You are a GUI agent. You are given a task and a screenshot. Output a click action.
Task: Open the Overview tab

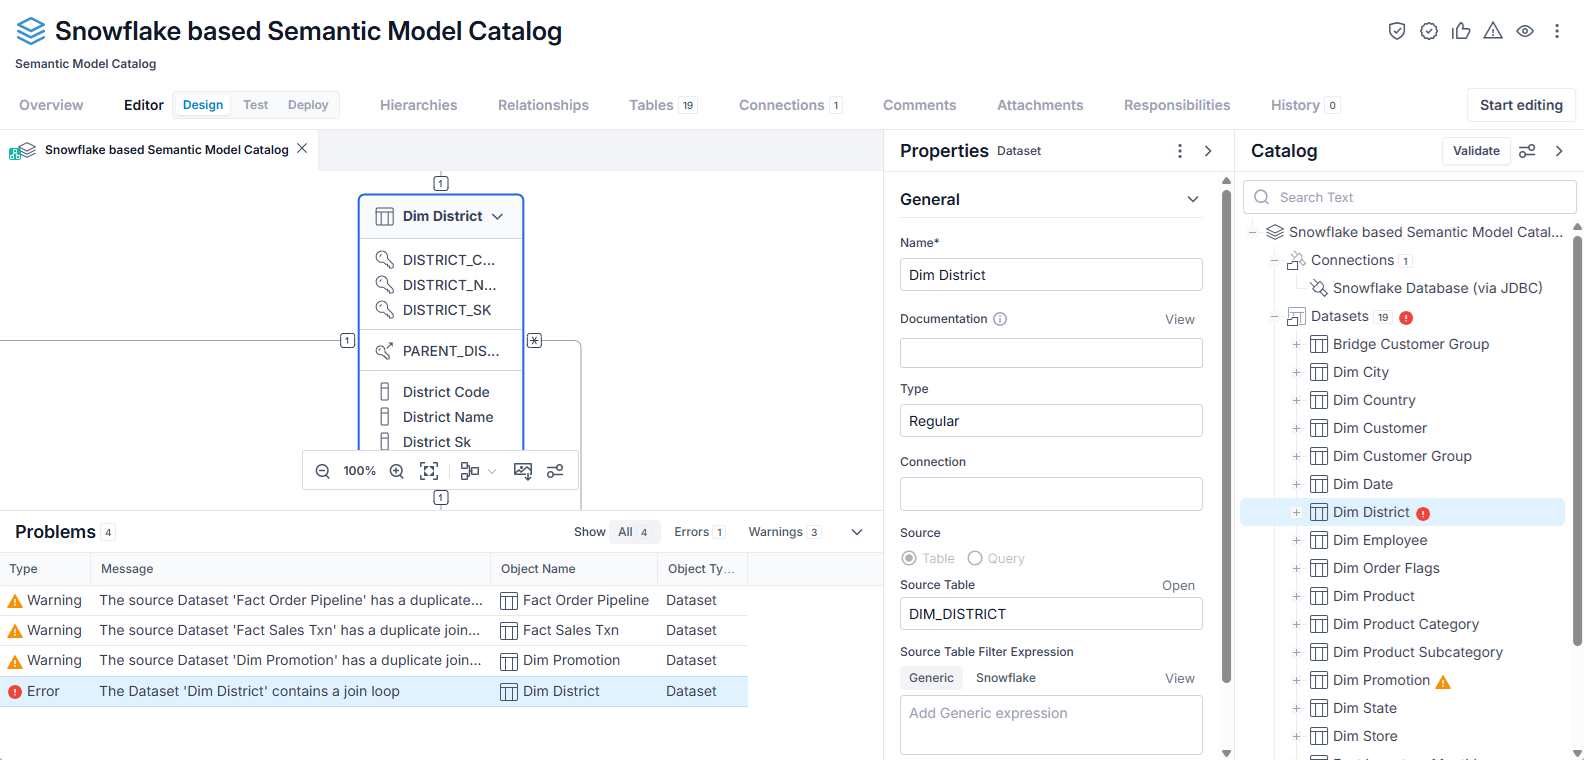(51, 105)
